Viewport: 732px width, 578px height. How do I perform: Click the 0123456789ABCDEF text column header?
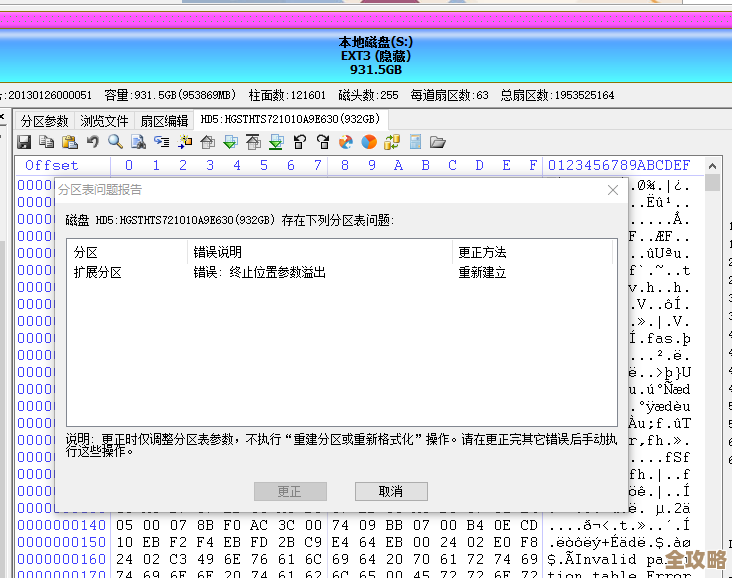click(x=619, y=165)
